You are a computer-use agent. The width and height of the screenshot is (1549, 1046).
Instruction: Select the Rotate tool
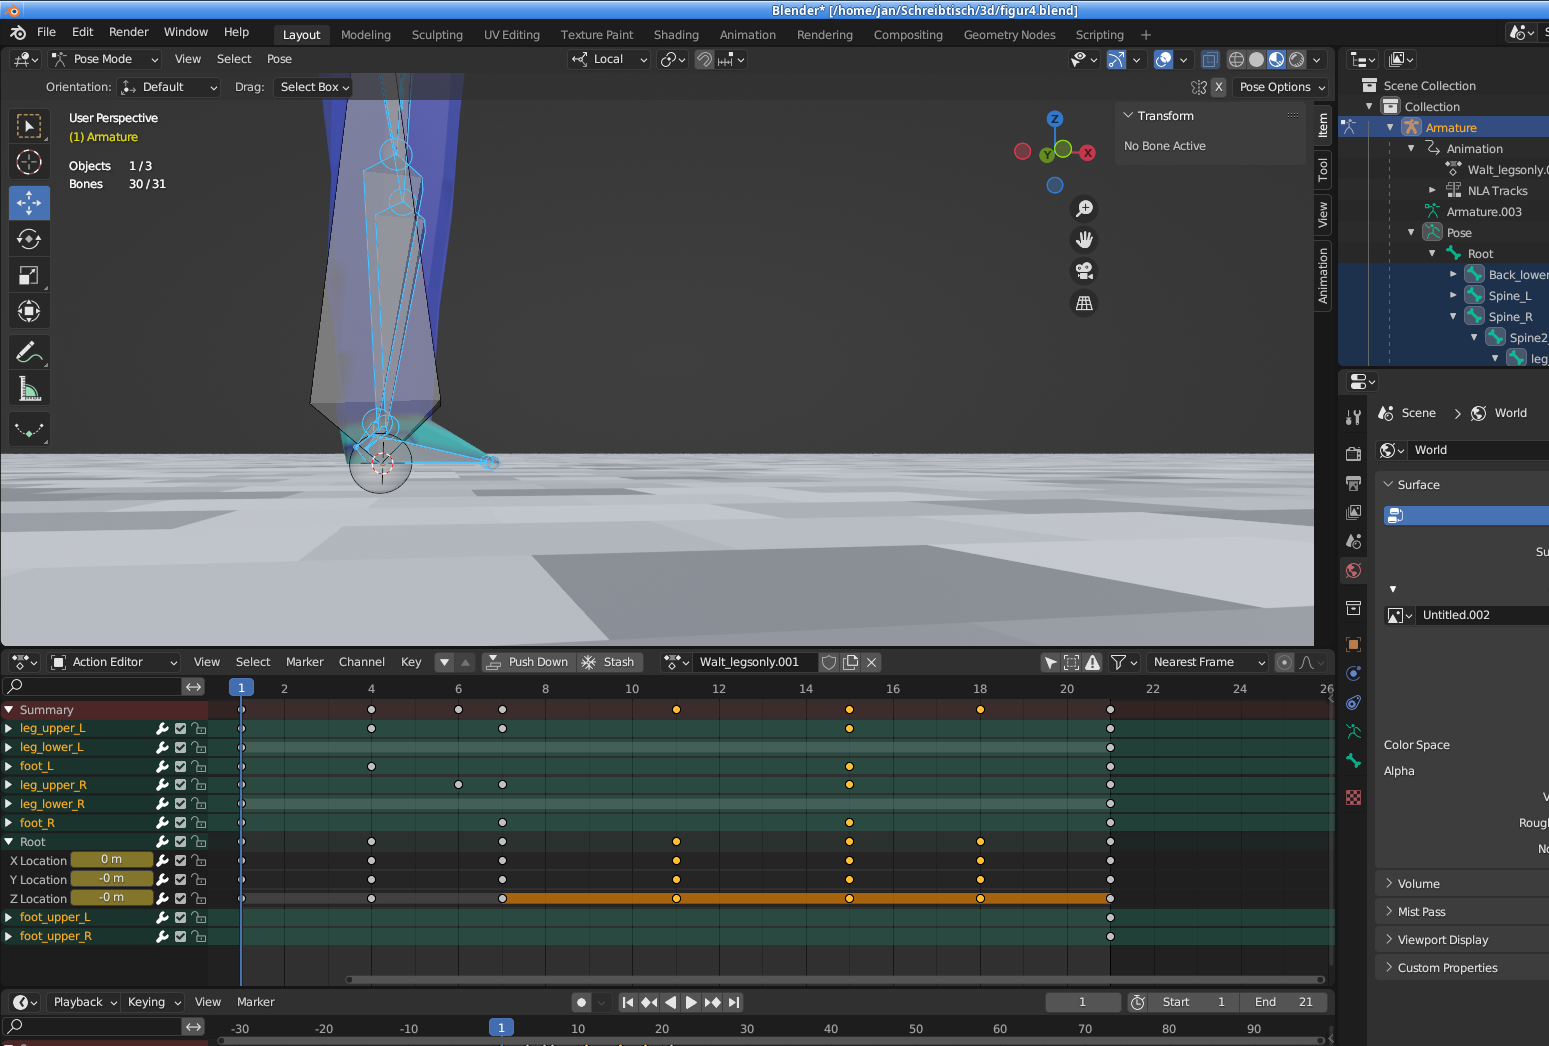pos(29,239)
